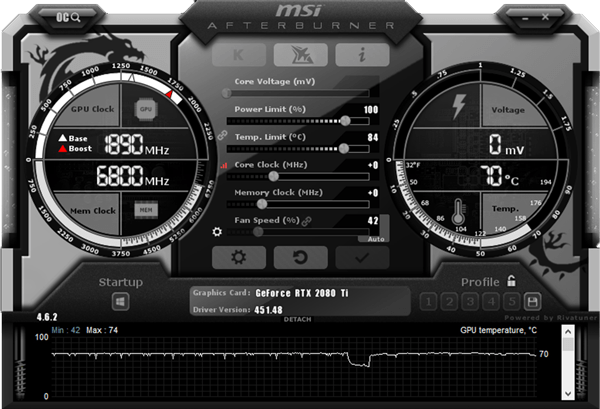Open the Core Clock curve editor bars icon
Image resolution: width=600 pixels, height=409 pixels.
click(224, 164)
